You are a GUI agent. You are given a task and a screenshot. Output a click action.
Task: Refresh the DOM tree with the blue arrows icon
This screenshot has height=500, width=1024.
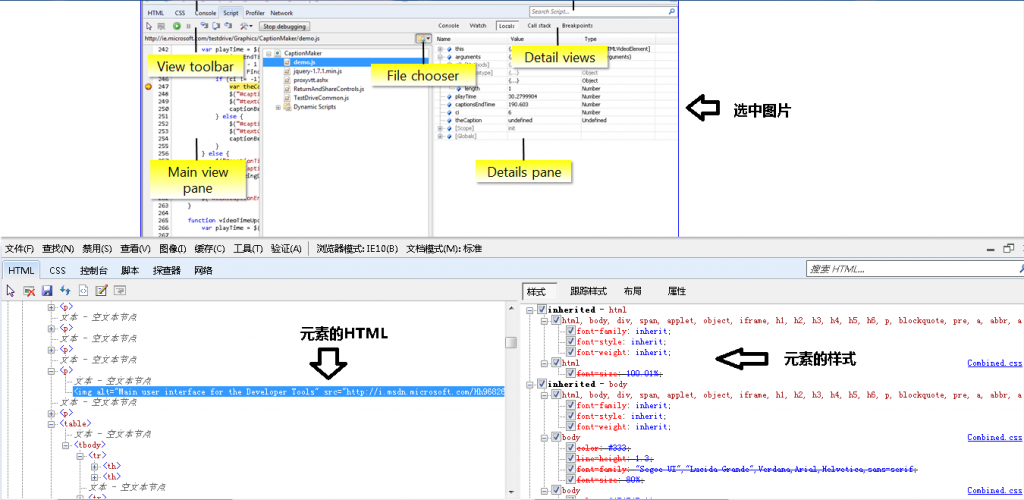(x=65, y=290)
